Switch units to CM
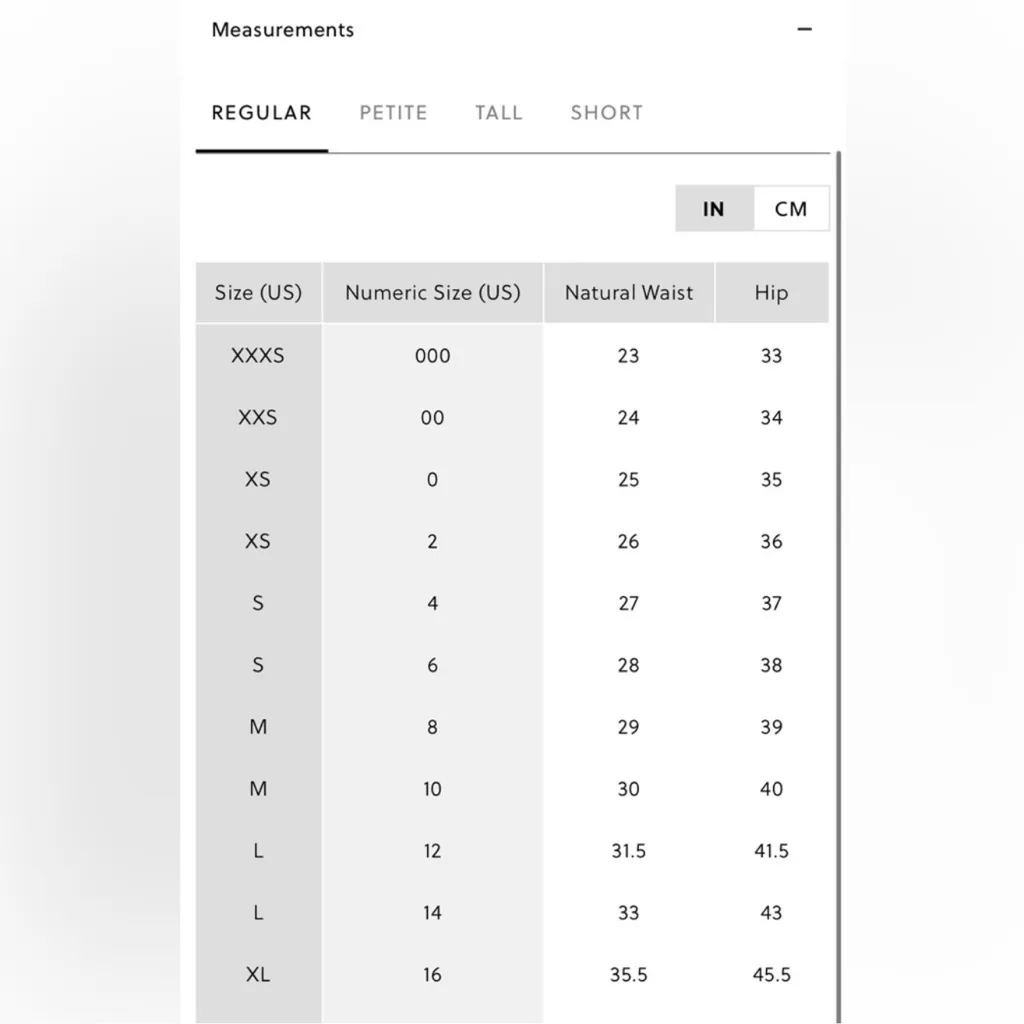Viewport: 1024px width, 1024px height. coord(790,209)
